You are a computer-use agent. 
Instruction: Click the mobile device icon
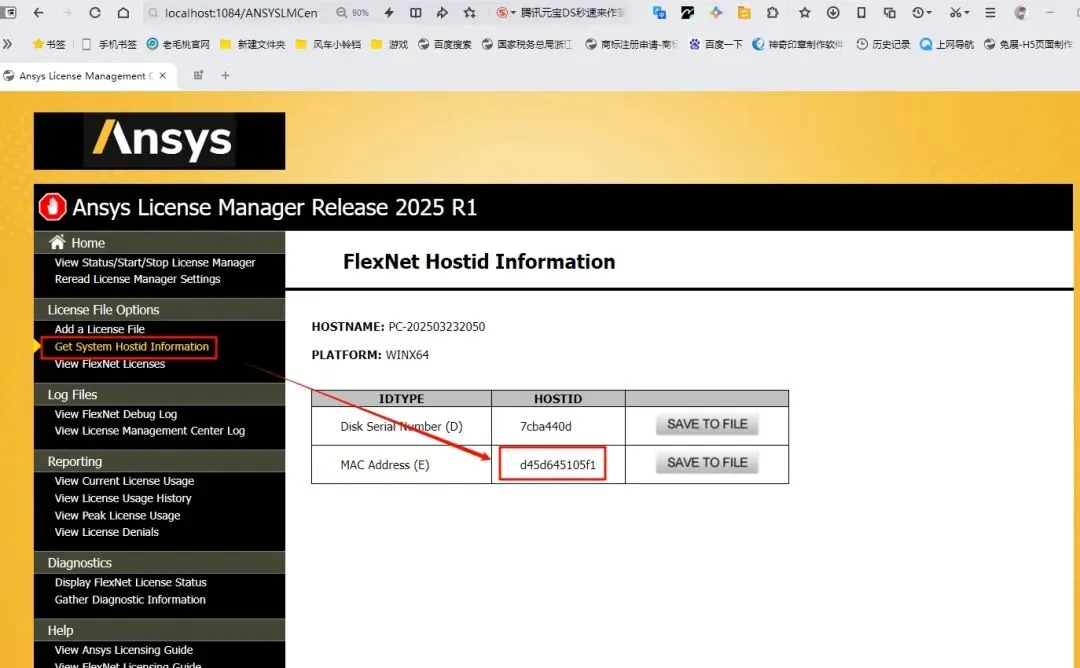click(x=861, y=12)
